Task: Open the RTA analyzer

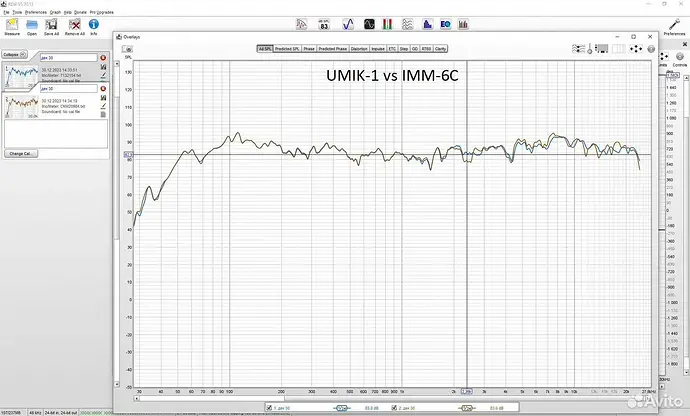Action: [x=427, y=25]
